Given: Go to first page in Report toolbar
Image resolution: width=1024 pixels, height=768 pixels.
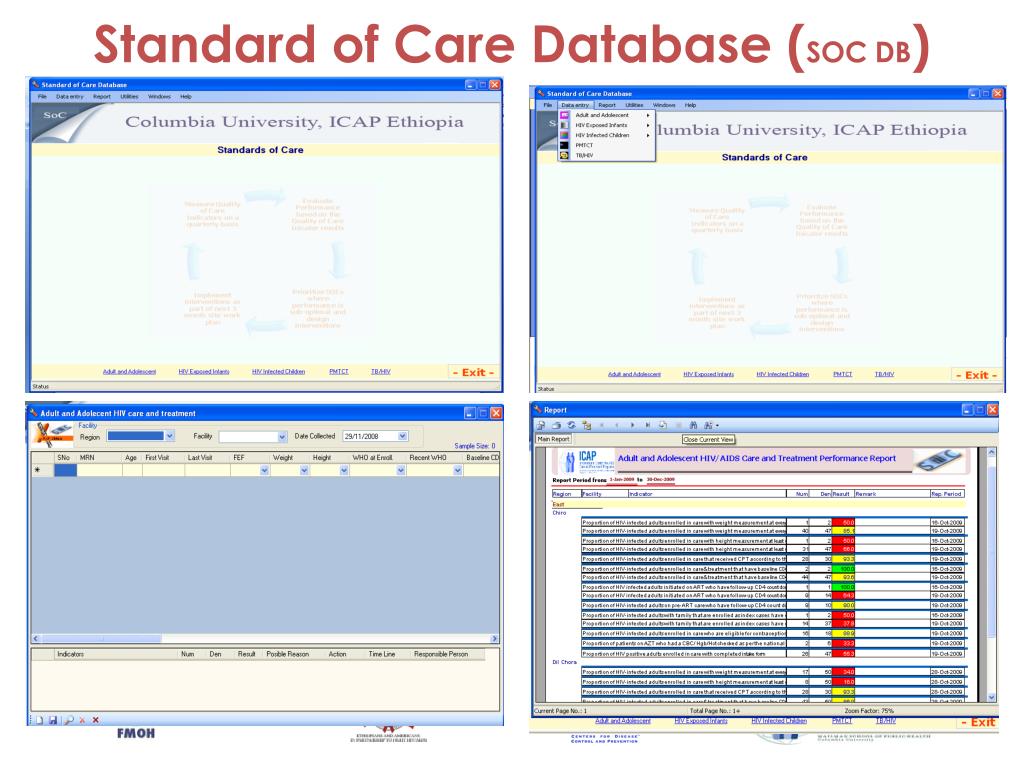Looking at the screenshot, I should 601,425.
